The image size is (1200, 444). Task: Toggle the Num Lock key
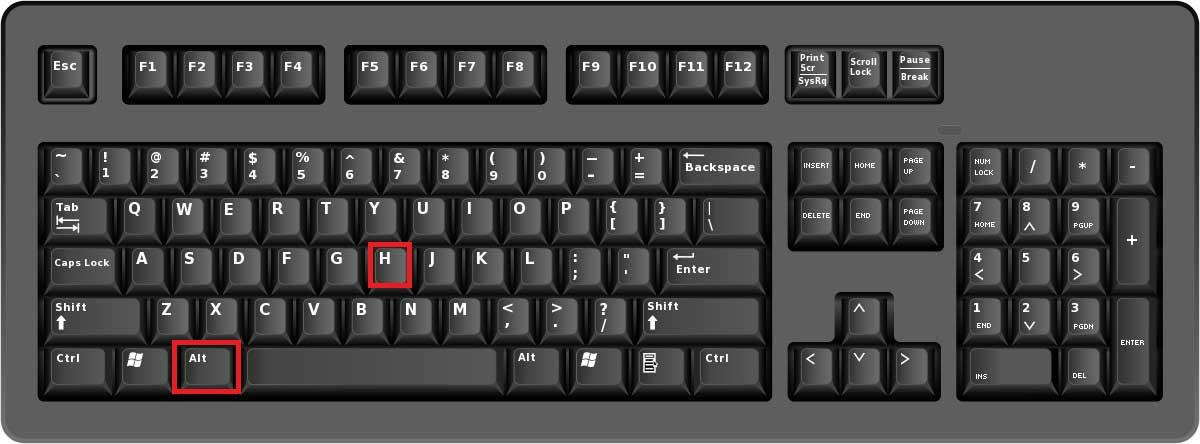tap(985, 169)
